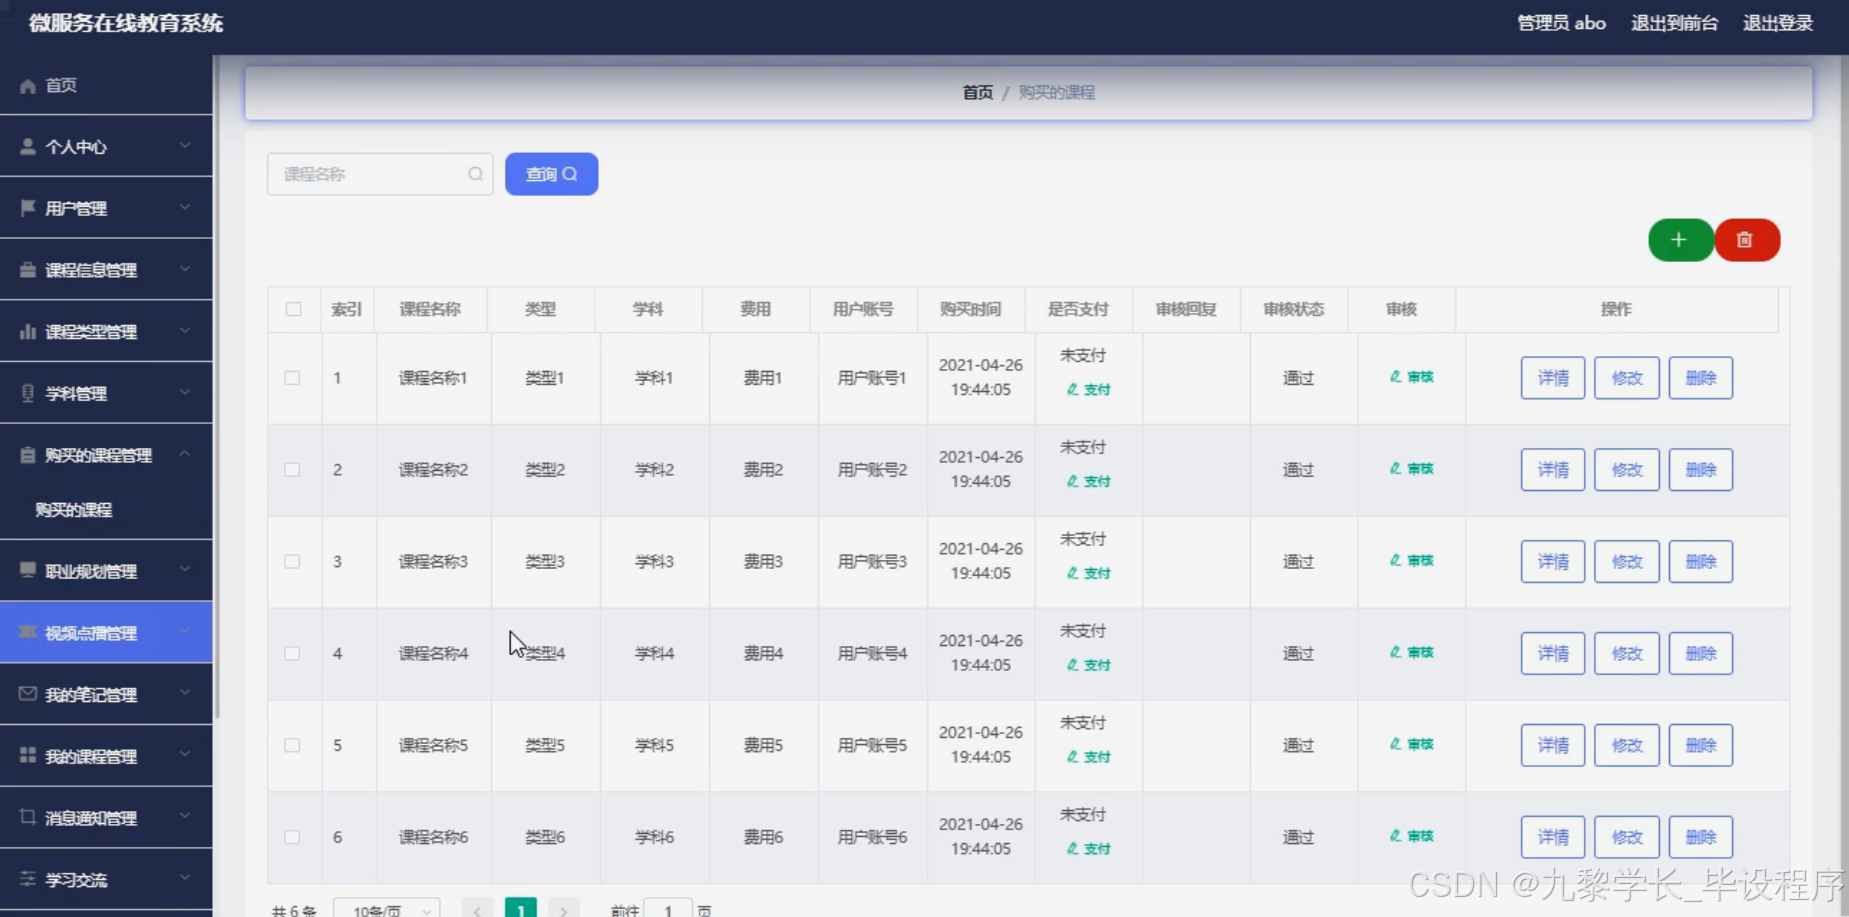Click 修改 button for row 2
Screen dimensions: 1849x917
pos(1627,470)
